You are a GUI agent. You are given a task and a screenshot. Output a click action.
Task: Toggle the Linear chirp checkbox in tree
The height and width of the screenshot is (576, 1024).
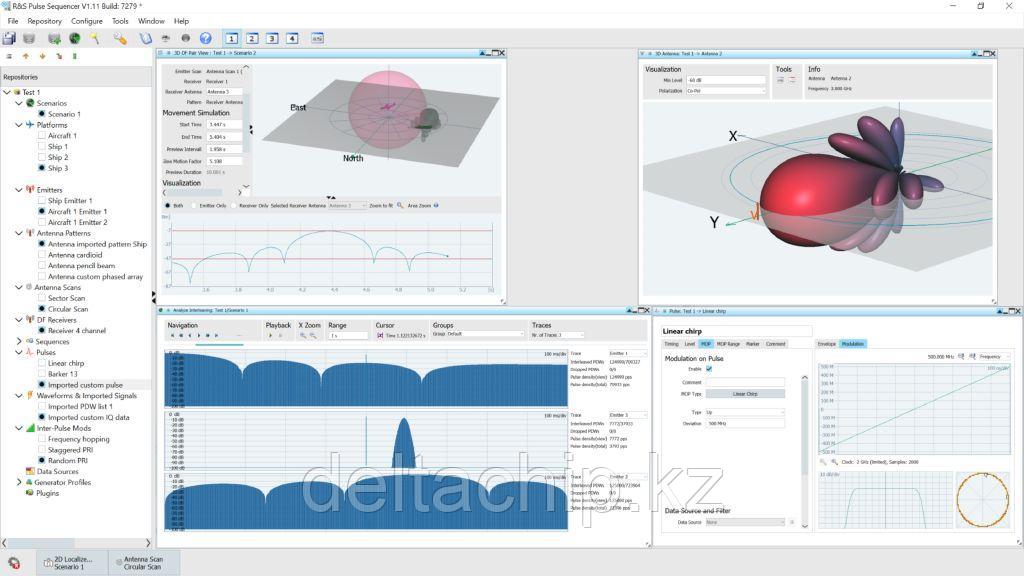click(42, 363)
